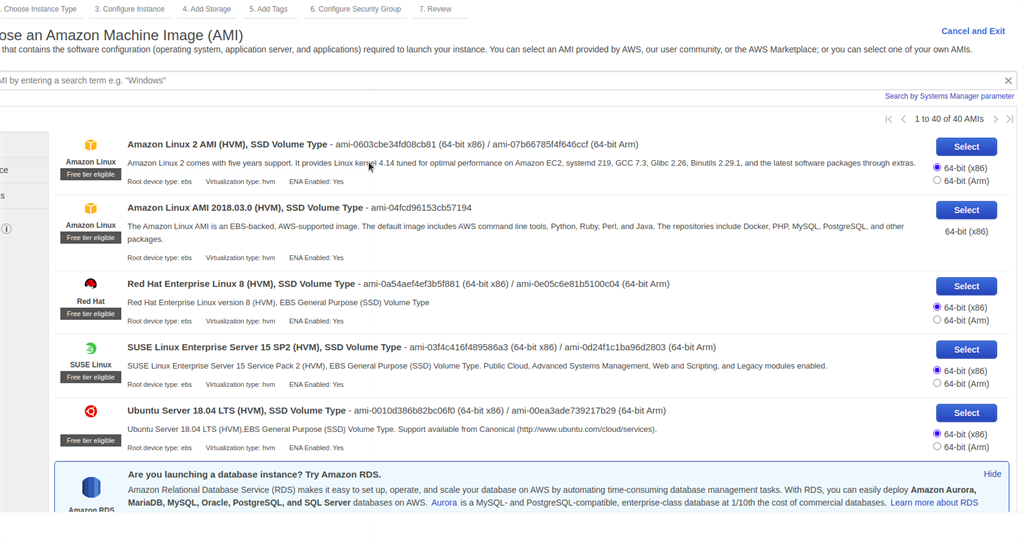This screenshot has width=1024, height=544.
Task: Open the Aurora link in RDS banner
Action: click(x=444, y=503)
